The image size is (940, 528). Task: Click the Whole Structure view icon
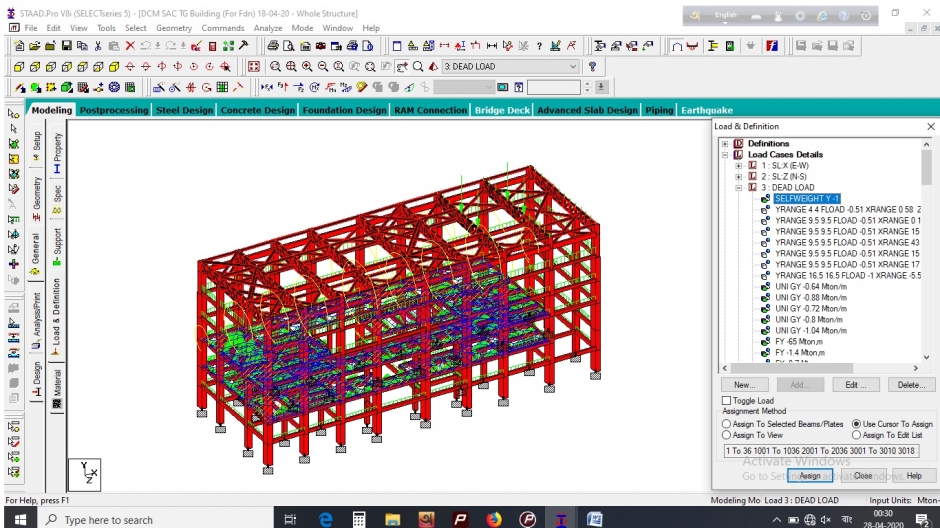click(254, 67)
